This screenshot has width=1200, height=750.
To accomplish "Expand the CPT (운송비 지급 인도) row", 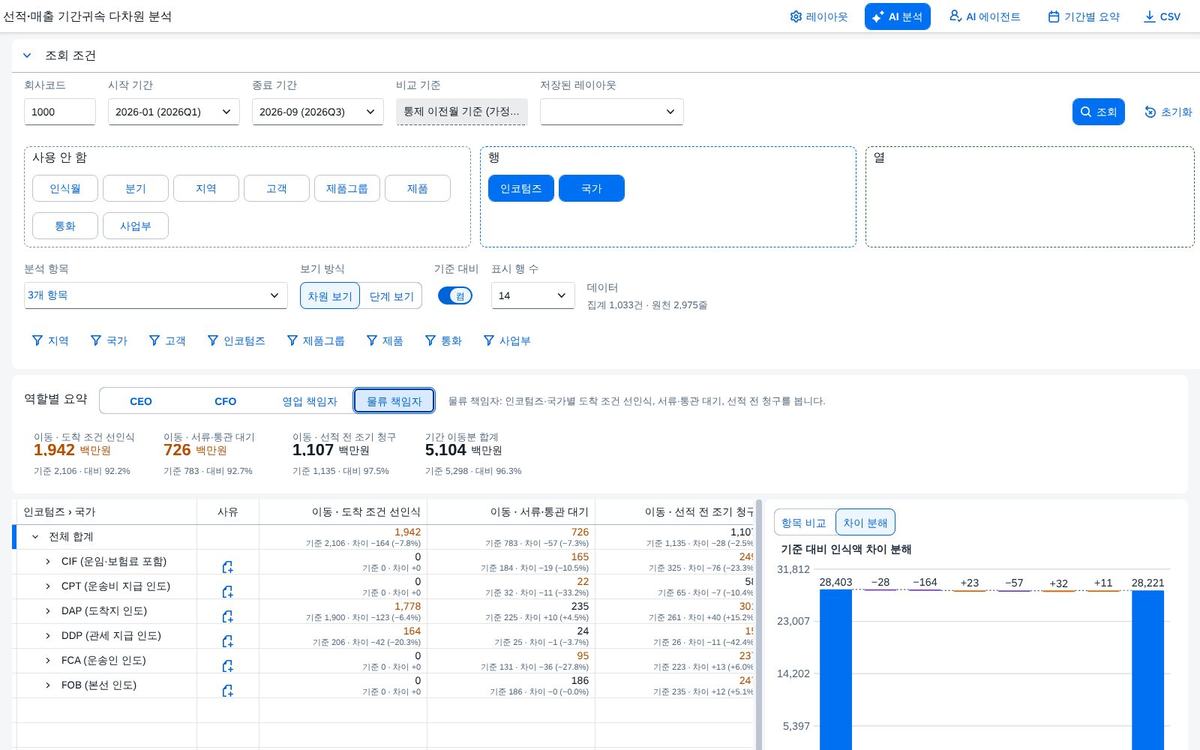I will [x=47, y=586].
